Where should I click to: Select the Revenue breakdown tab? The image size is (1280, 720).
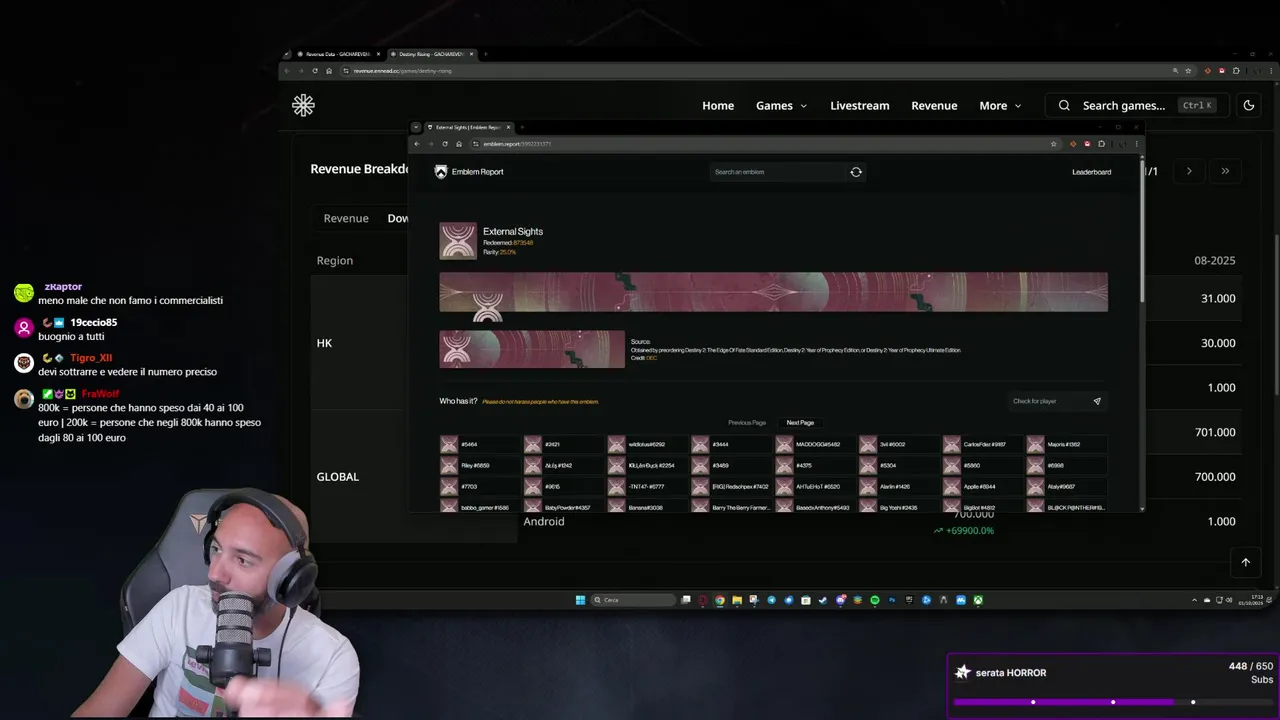(x=346, y=218)
